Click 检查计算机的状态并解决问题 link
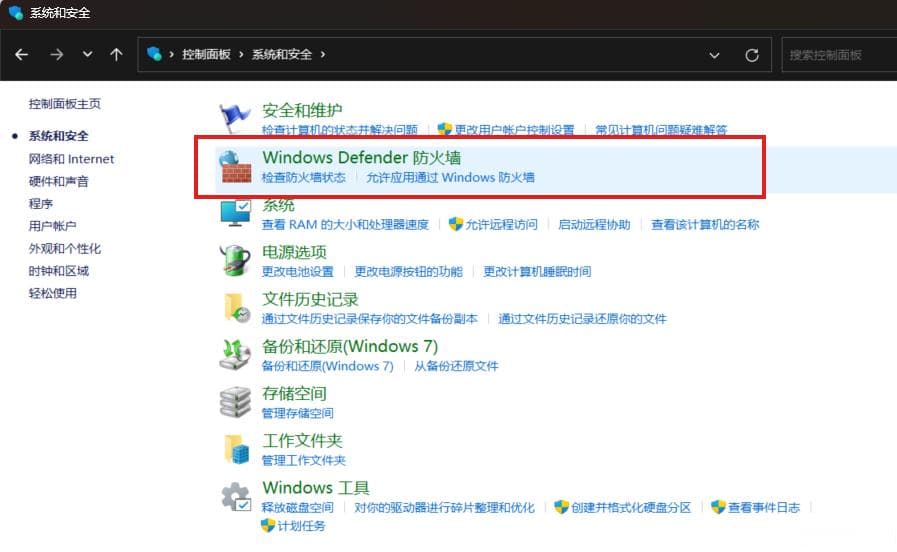 click(x=340, y=130)
